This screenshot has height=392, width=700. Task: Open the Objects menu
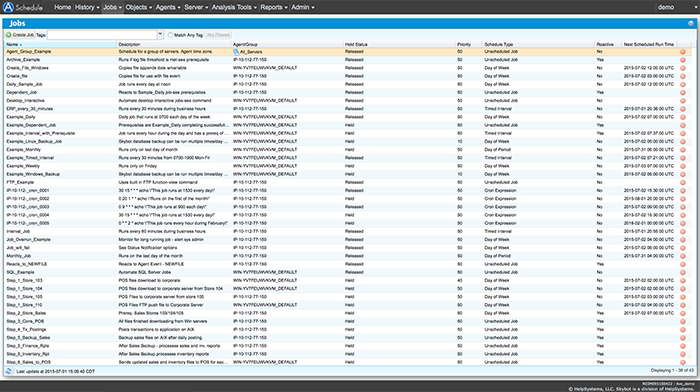[138, 7]
